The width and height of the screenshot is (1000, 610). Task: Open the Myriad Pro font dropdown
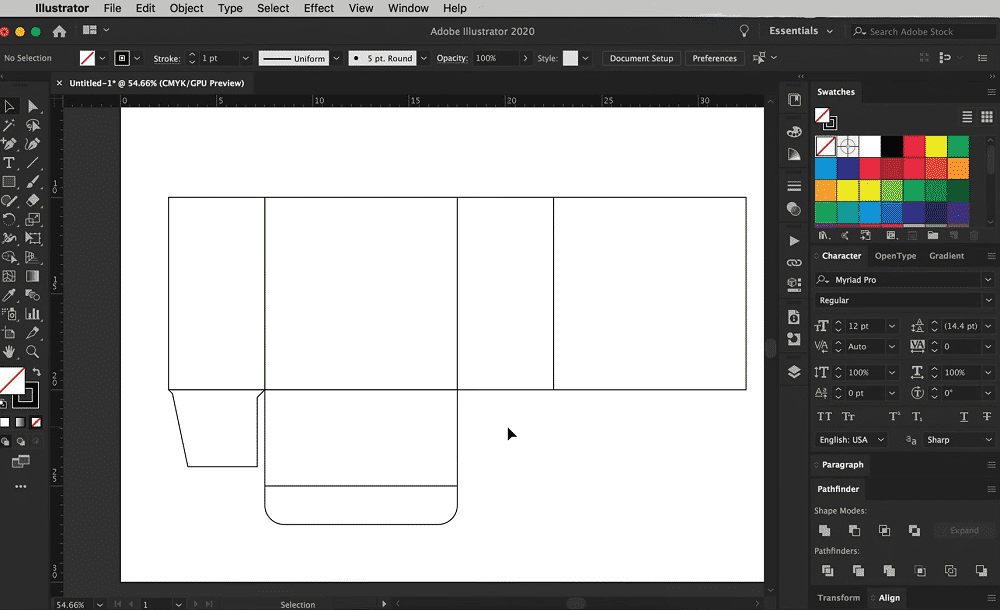pos(987,280)
